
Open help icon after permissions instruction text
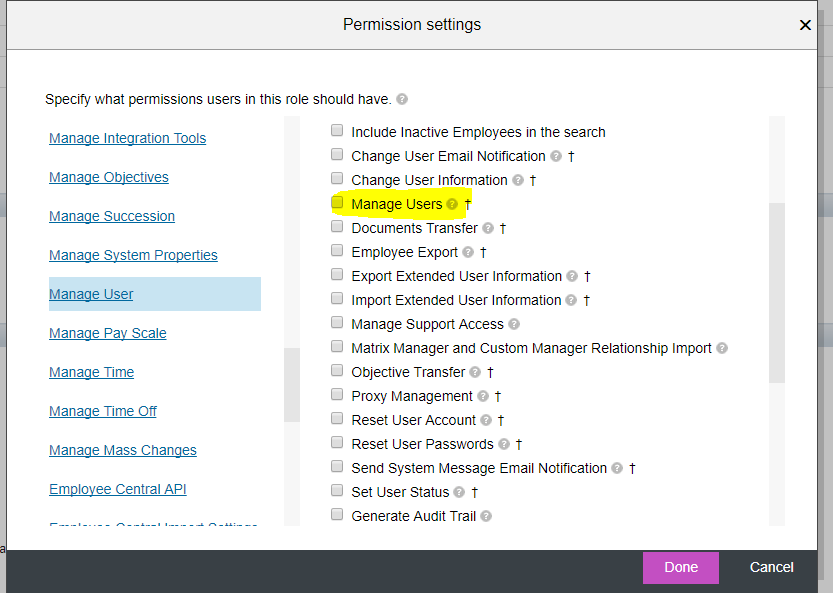402,99
